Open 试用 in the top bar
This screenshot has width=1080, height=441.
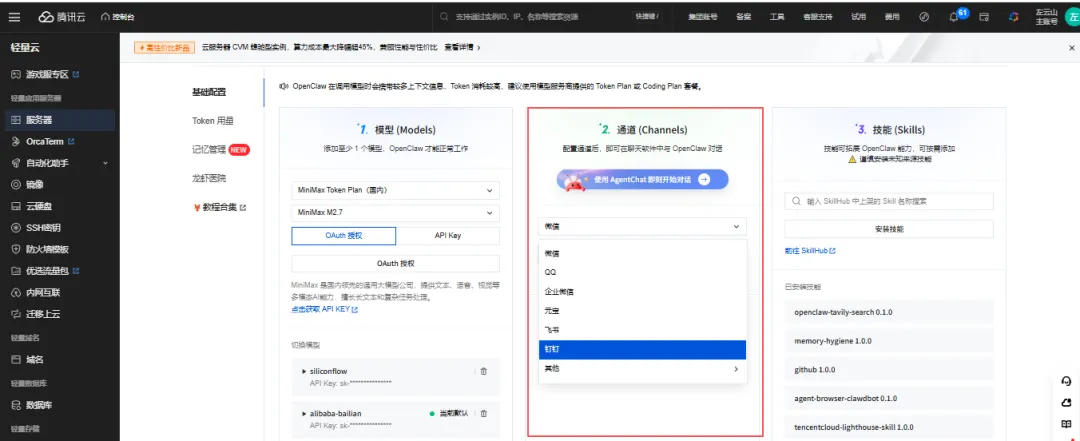[x=858, y=17]
